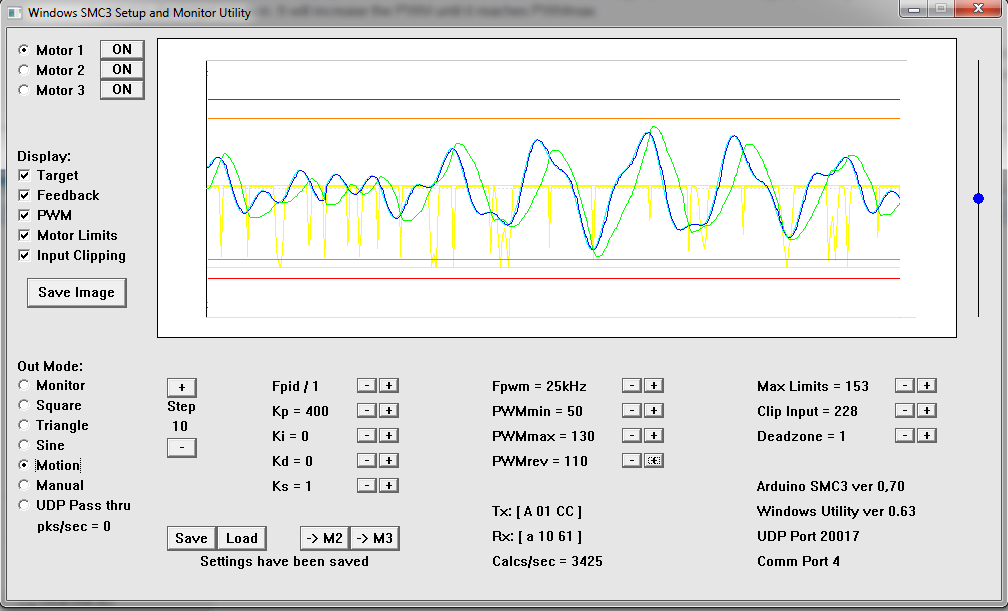Uncheck the Target display checkbox

coord(24,175)
